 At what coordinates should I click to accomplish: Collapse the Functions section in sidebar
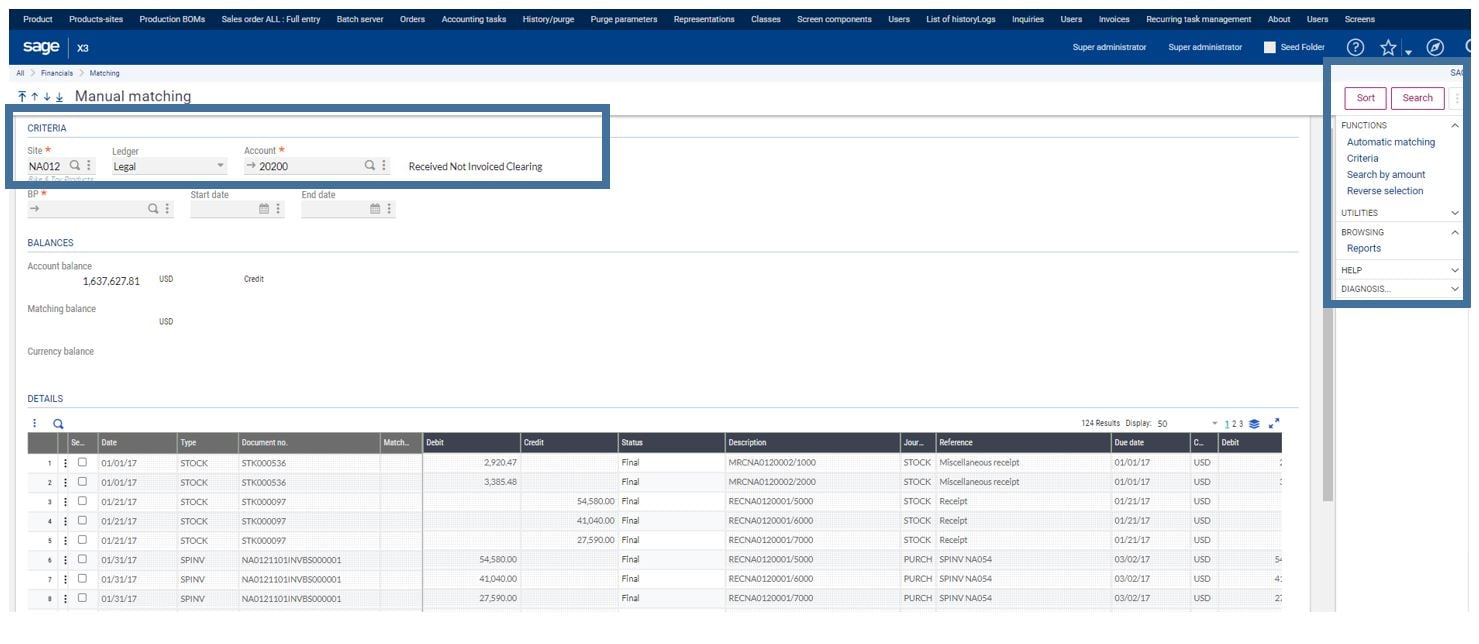point(1455,126)
